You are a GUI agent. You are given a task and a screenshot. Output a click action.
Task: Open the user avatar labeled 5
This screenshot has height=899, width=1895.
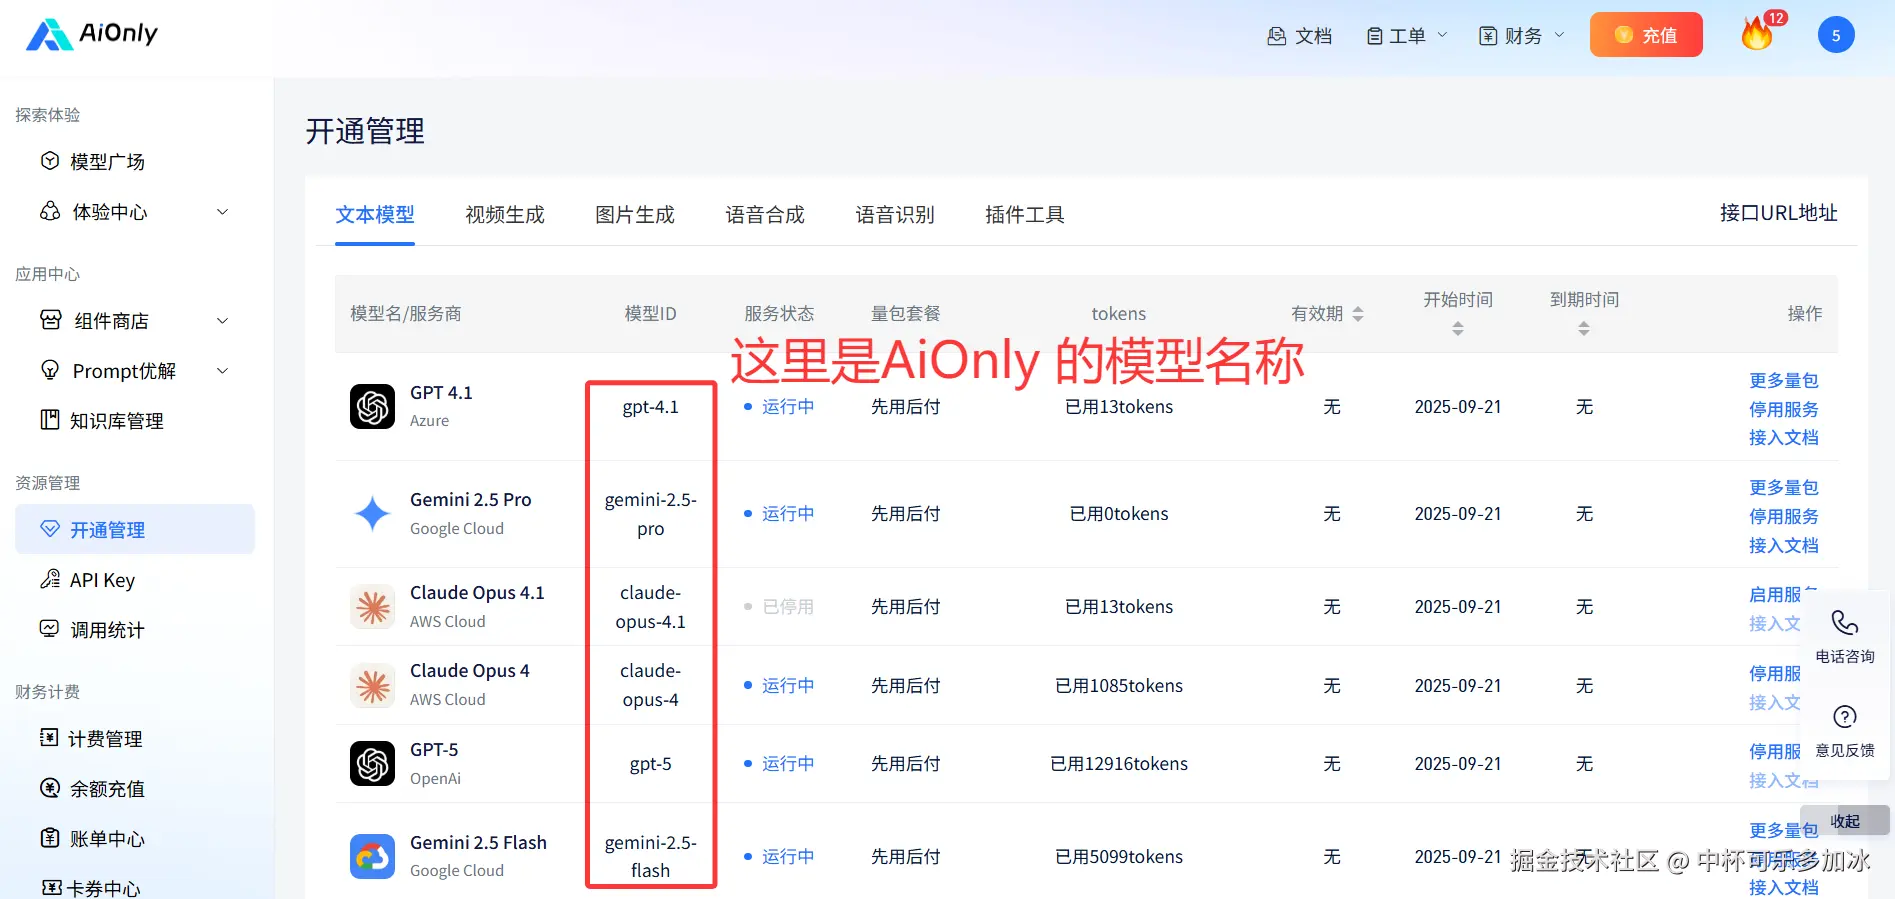coord(1836,35)
